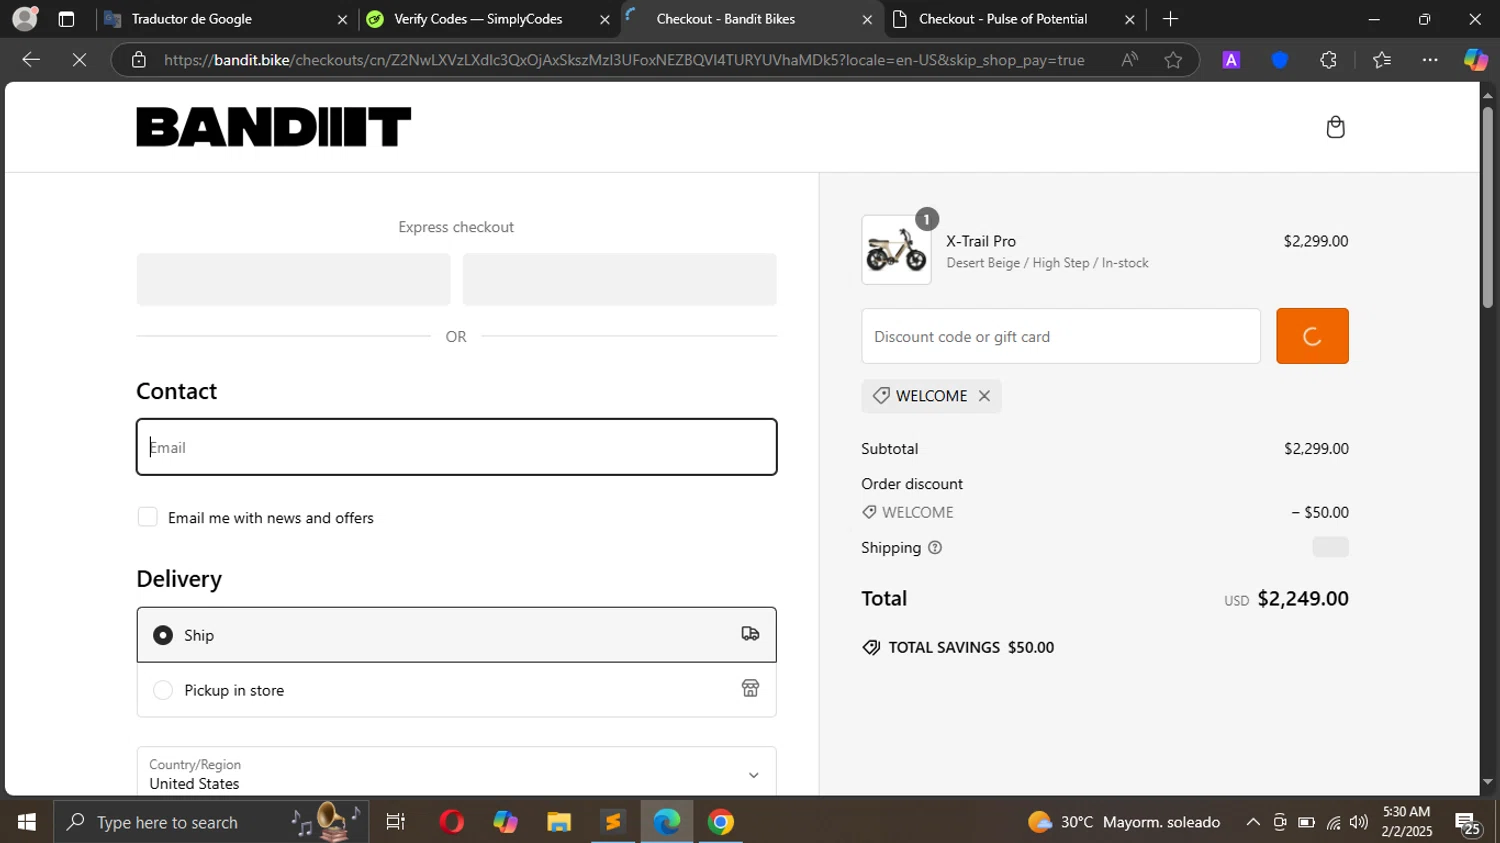Click the address bar URL
This screenshot has width=1500, height=843.
click(x=624, y=60)
